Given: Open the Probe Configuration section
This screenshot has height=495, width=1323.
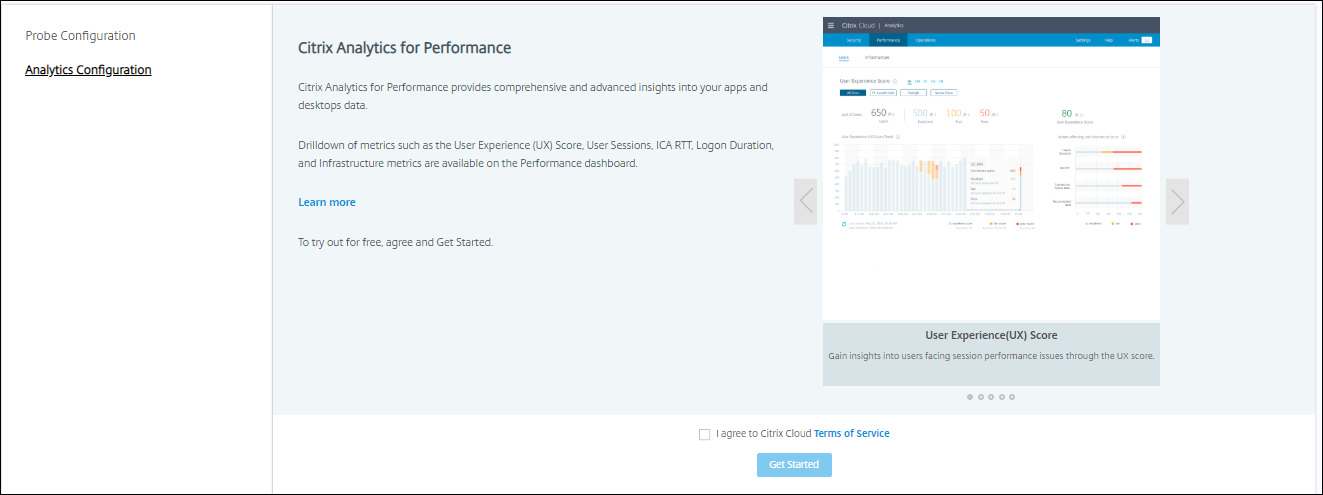Looking at the screenshot, I should [80, 36].
